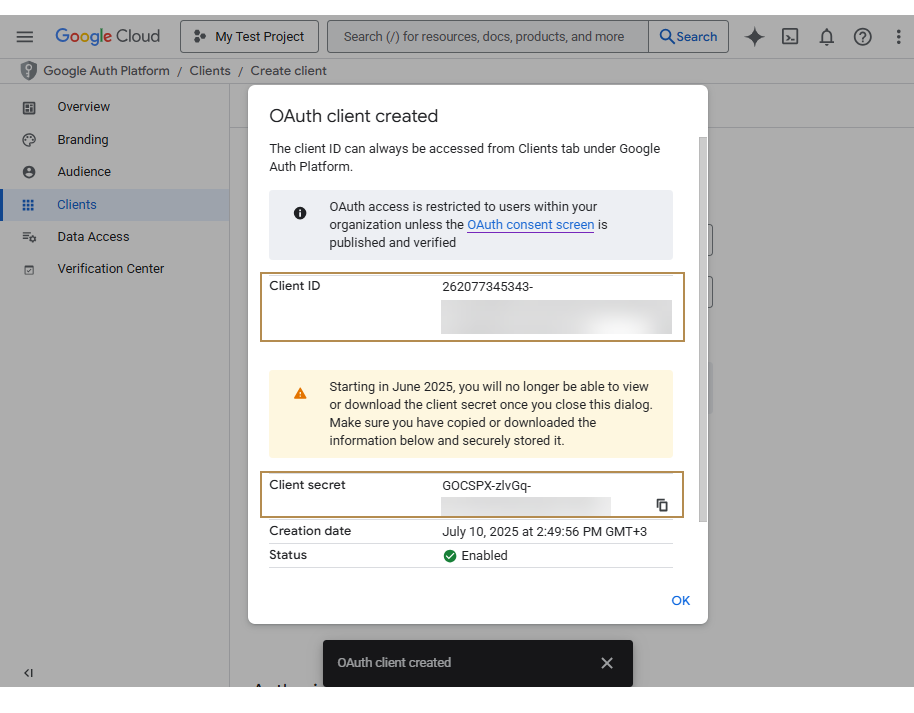Image resolution: width=914 pixels, height=713 pixels.
Task: Click the Status label
Action: point(288,554)
